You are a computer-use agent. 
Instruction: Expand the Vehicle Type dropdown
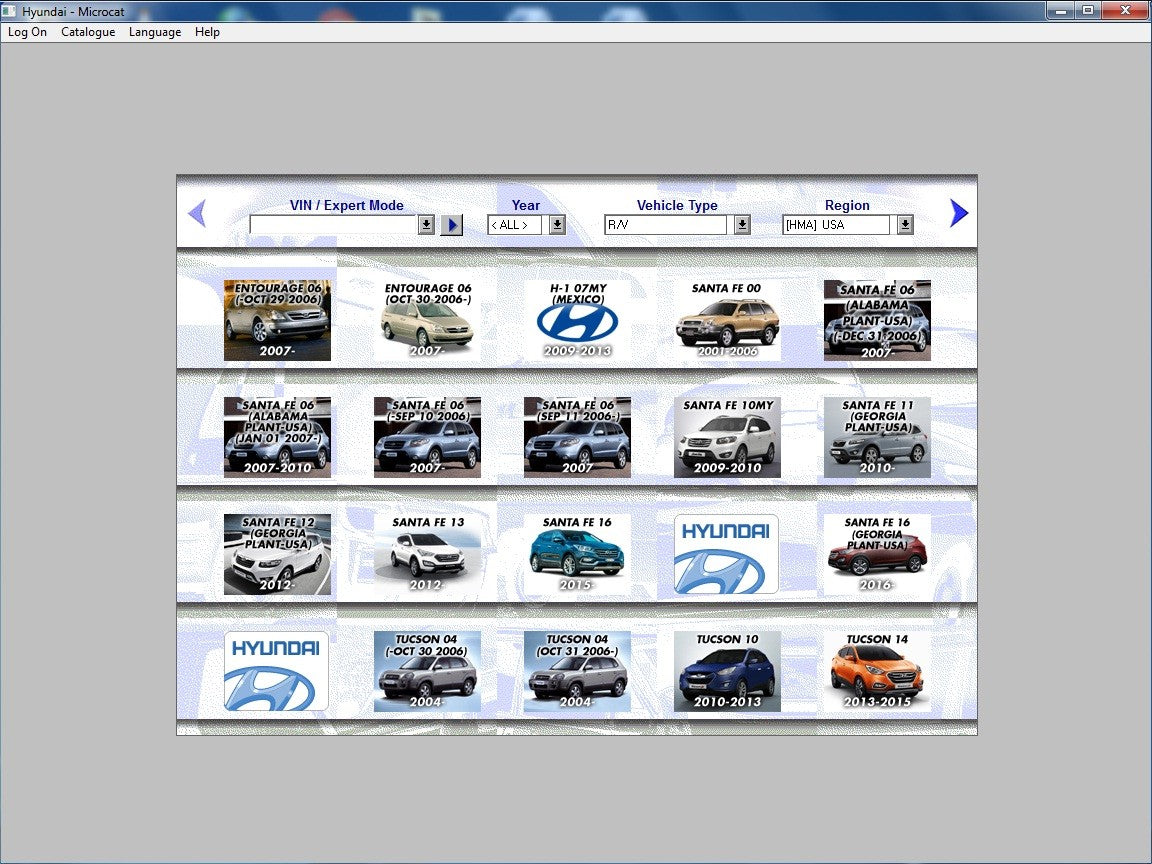[x=742, y=225]
